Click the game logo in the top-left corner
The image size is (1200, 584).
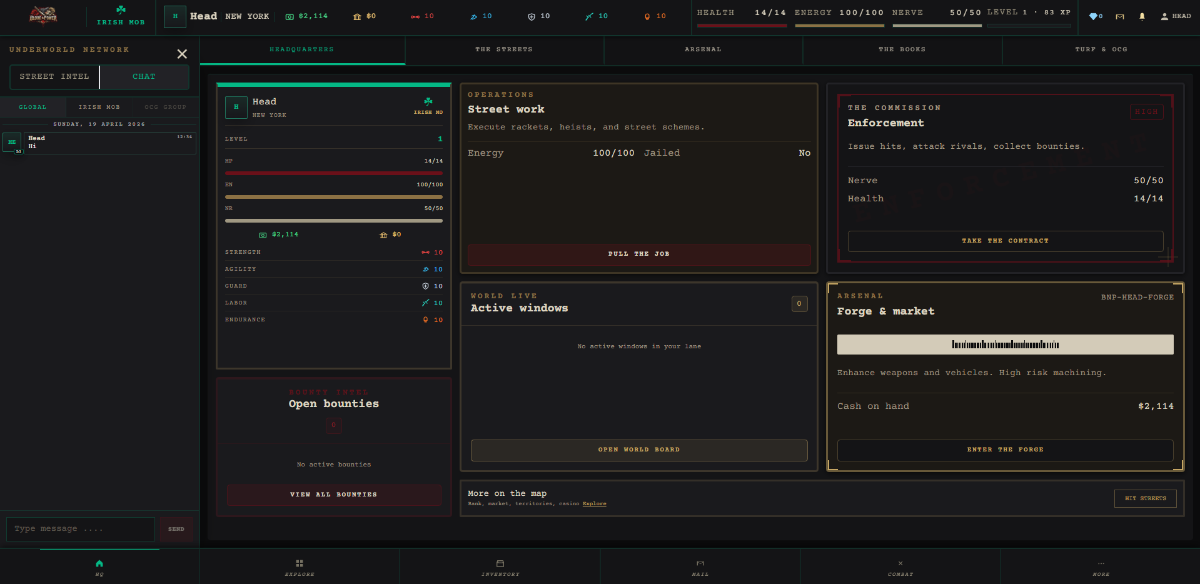point(44,16)
